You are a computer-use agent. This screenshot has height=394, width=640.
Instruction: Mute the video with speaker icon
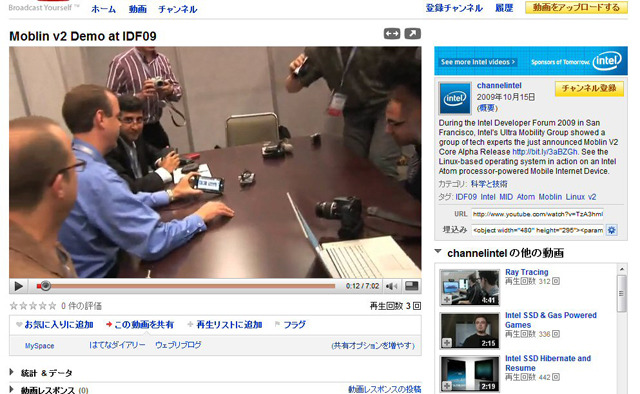pyautogui.click(x=391, y=286)
